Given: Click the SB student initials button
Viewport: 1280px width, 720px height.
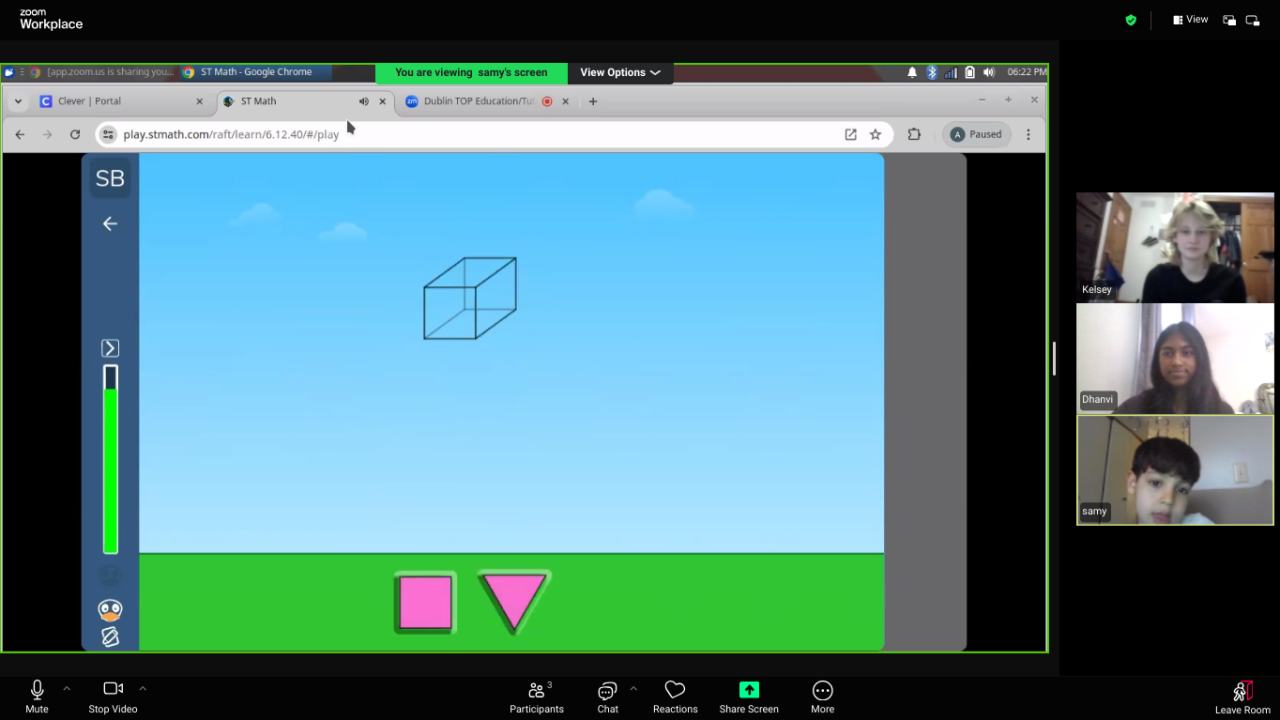Looking at the screenshot, I should [110, 179].
